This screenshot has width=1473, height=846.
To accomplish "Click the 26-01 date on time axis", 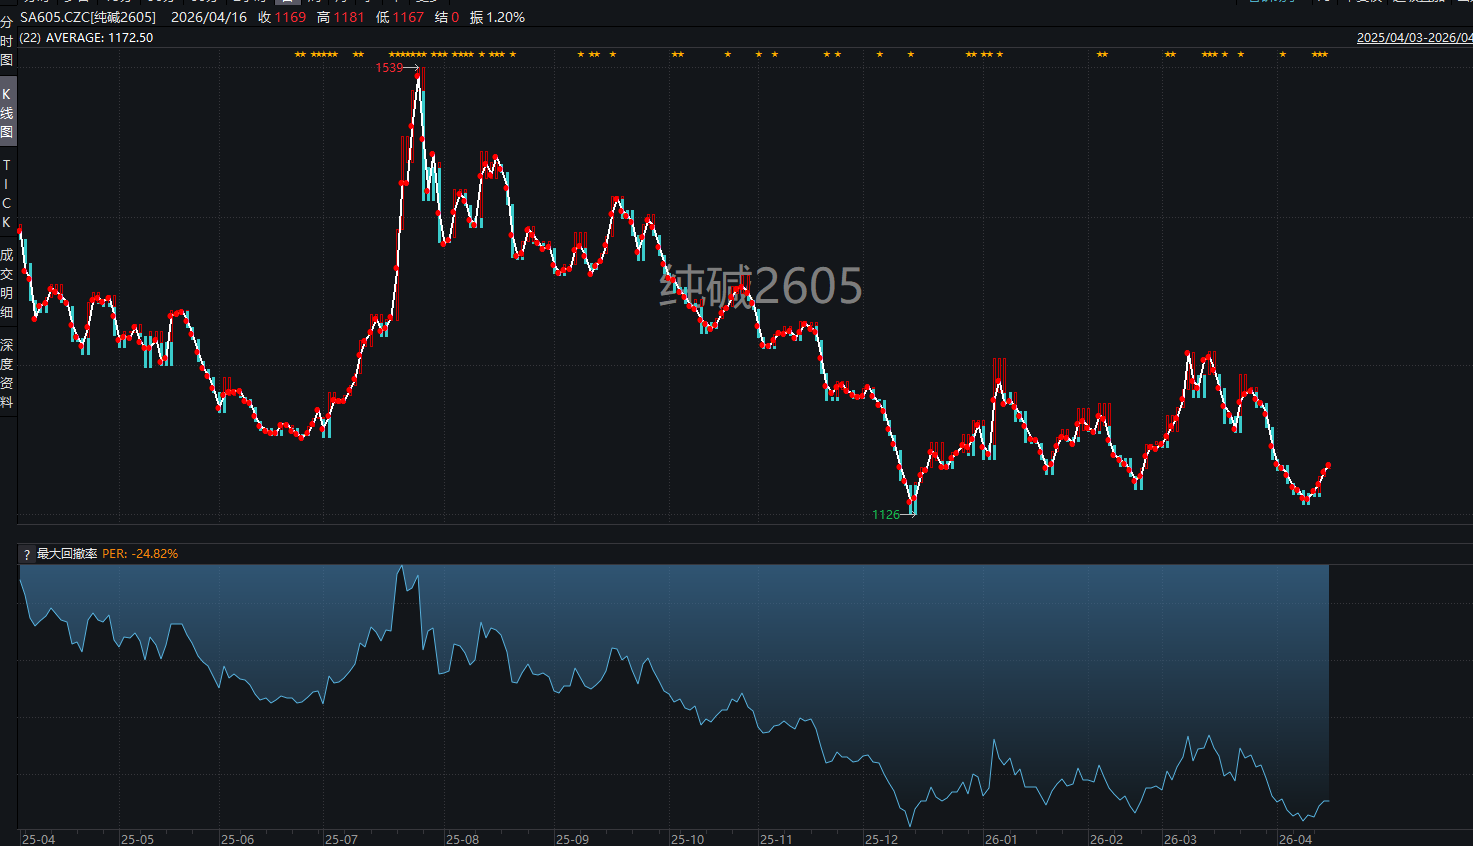I will (1000, 839).
